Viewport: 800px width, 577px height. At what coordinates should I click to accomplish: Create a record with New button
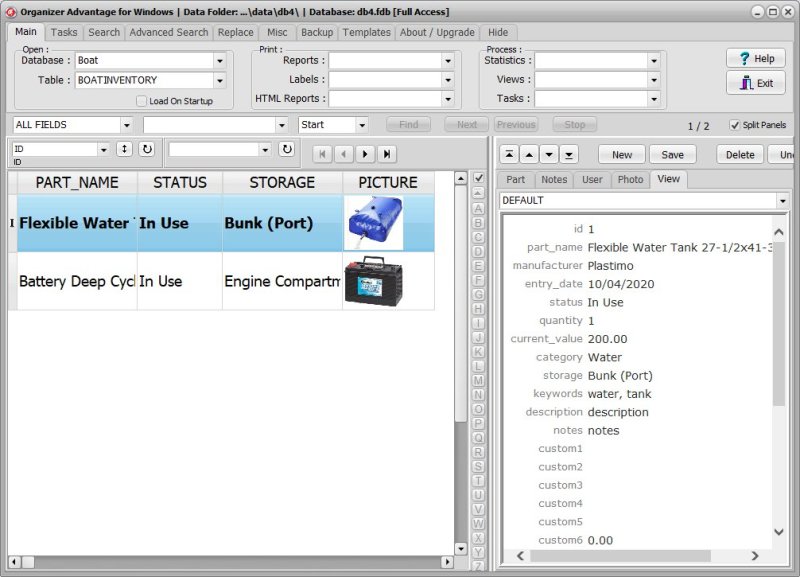click(x=622, y=155)
